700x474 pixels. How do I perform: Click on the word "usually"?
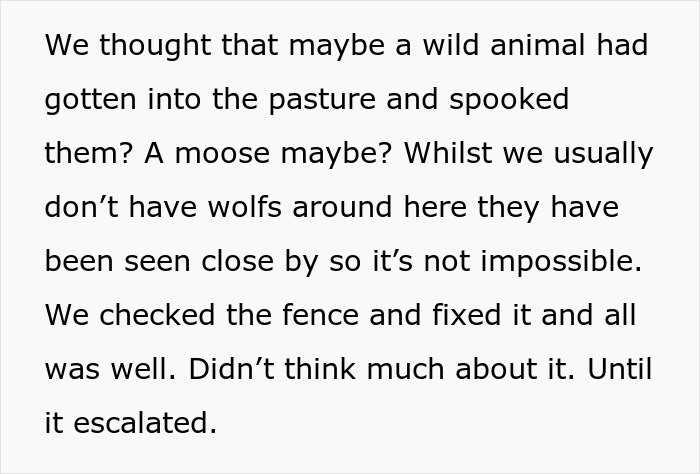(601, 154)
